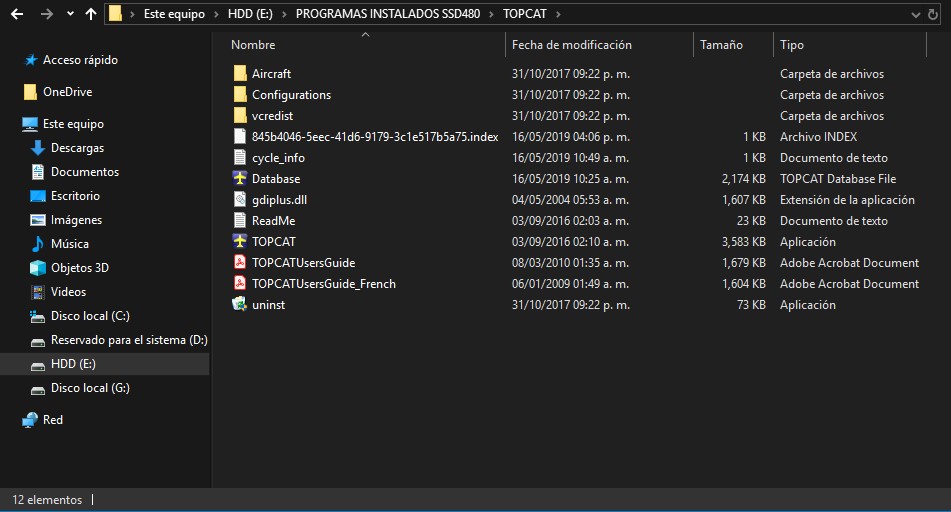Click the '3,583 KB' size cell

point(744,241)
